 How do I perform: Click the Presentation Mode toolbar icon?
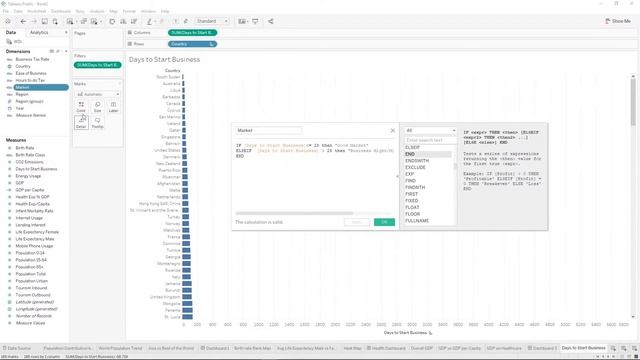coord(255,21)
